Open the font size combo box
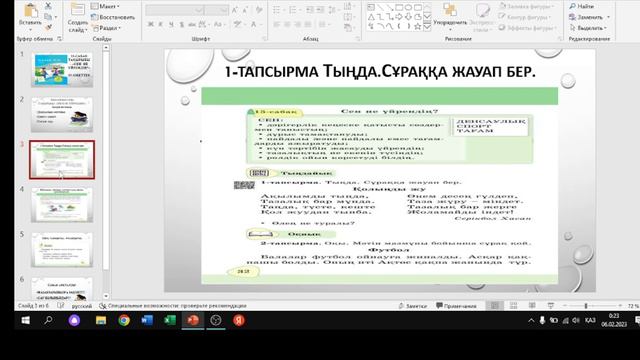 pos(216,10)
